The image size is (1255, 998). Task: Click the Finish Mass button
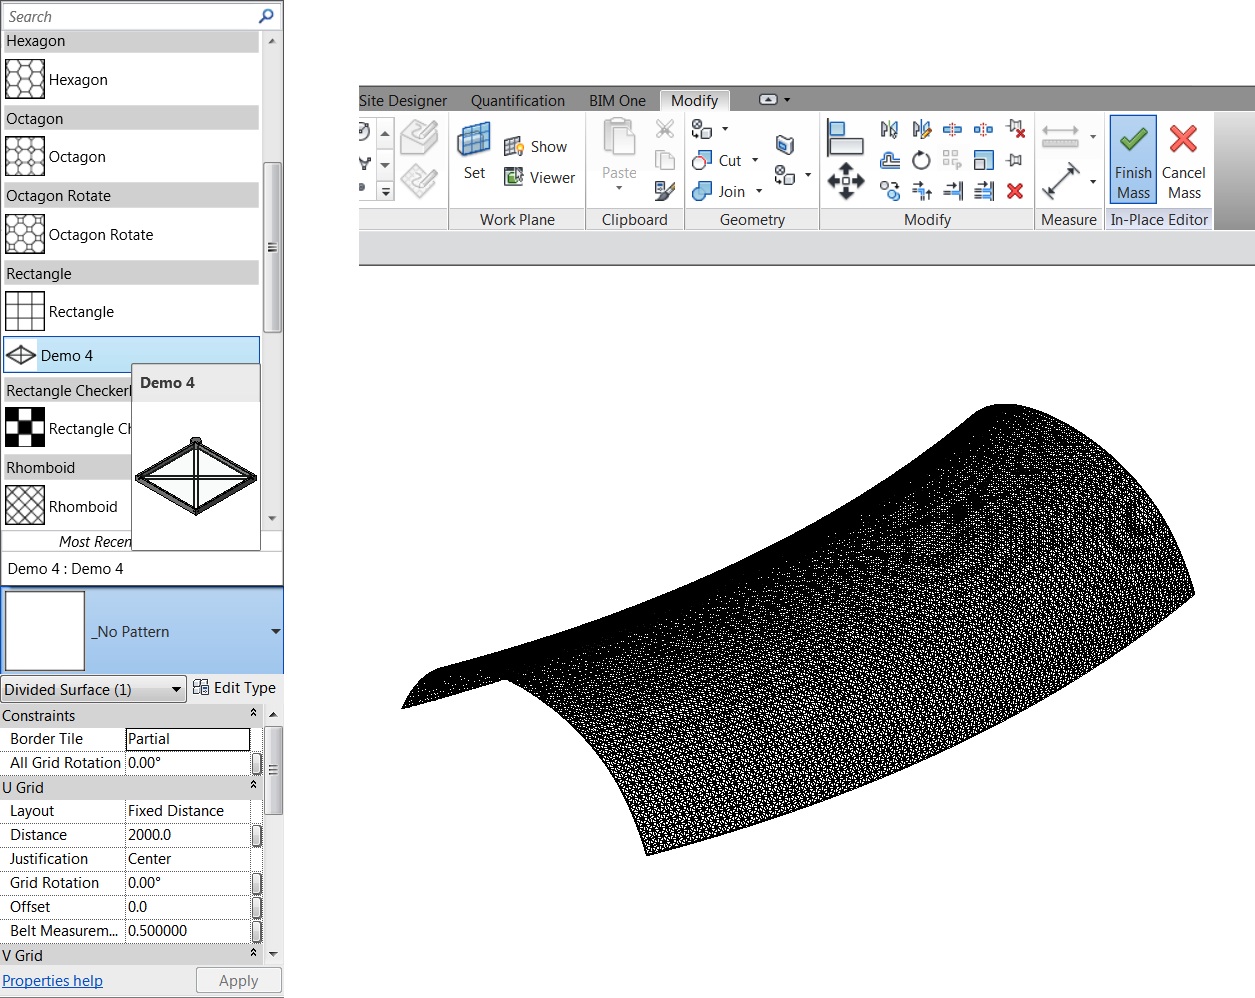point(1132,159)
